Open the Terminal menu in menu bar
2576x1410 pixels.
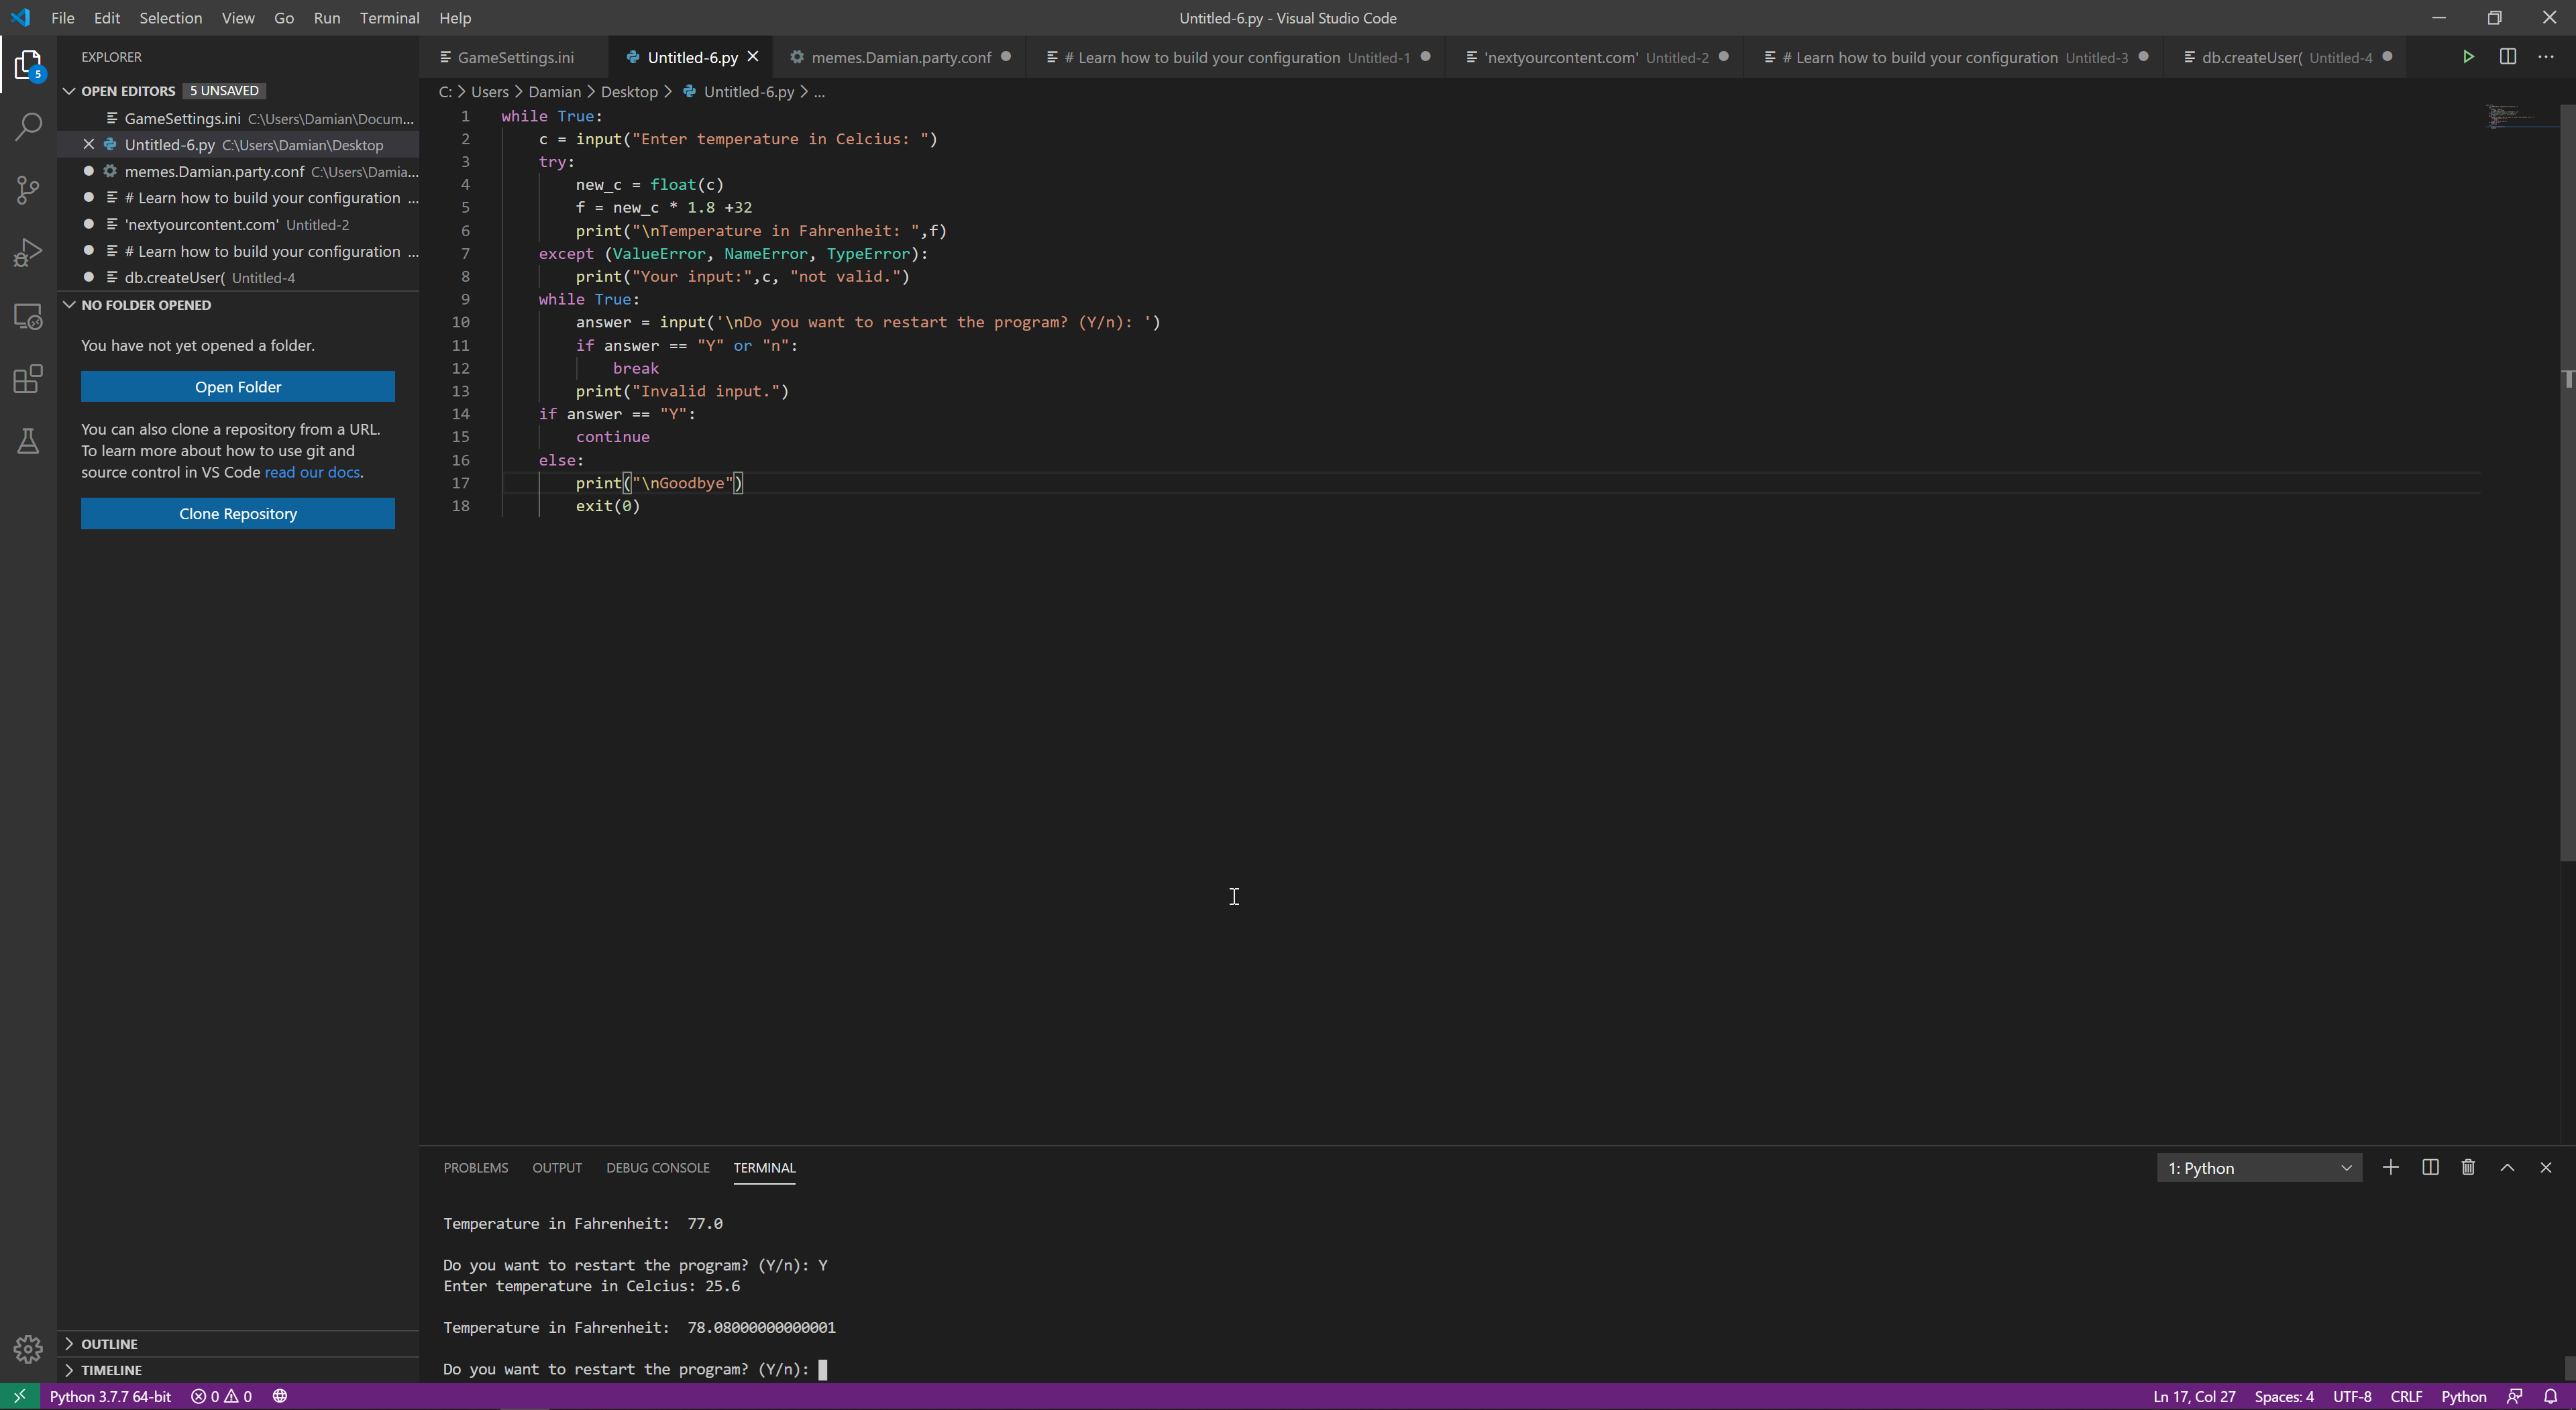click(x=389, y=18)
